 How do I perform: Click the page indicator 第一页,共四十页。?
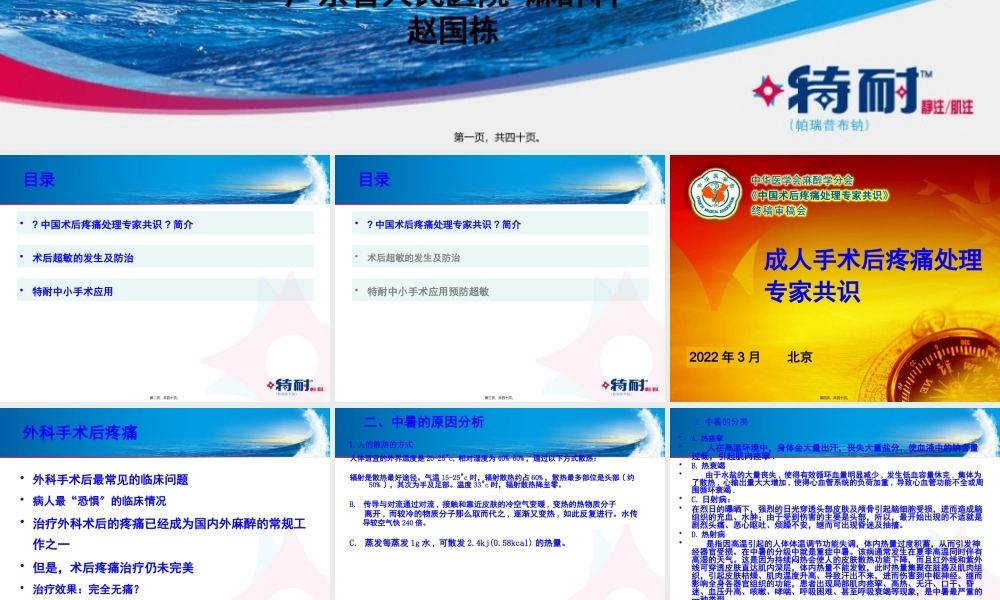[x=497, y=137]
